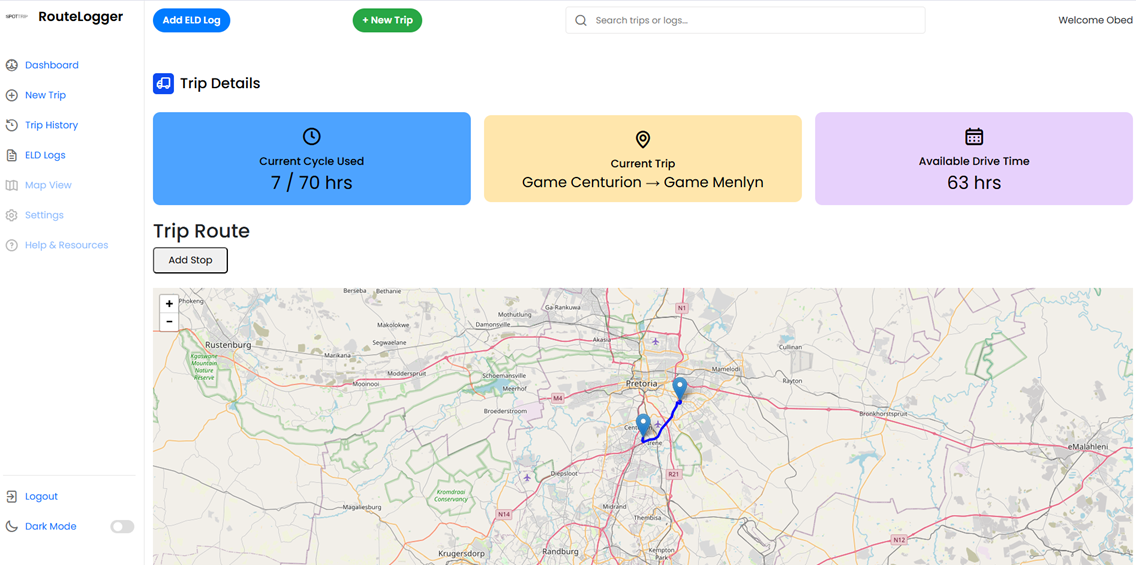Click the Dark Mode label
Viewport: 1136px width, 565px height.
[x=51, y=527]
